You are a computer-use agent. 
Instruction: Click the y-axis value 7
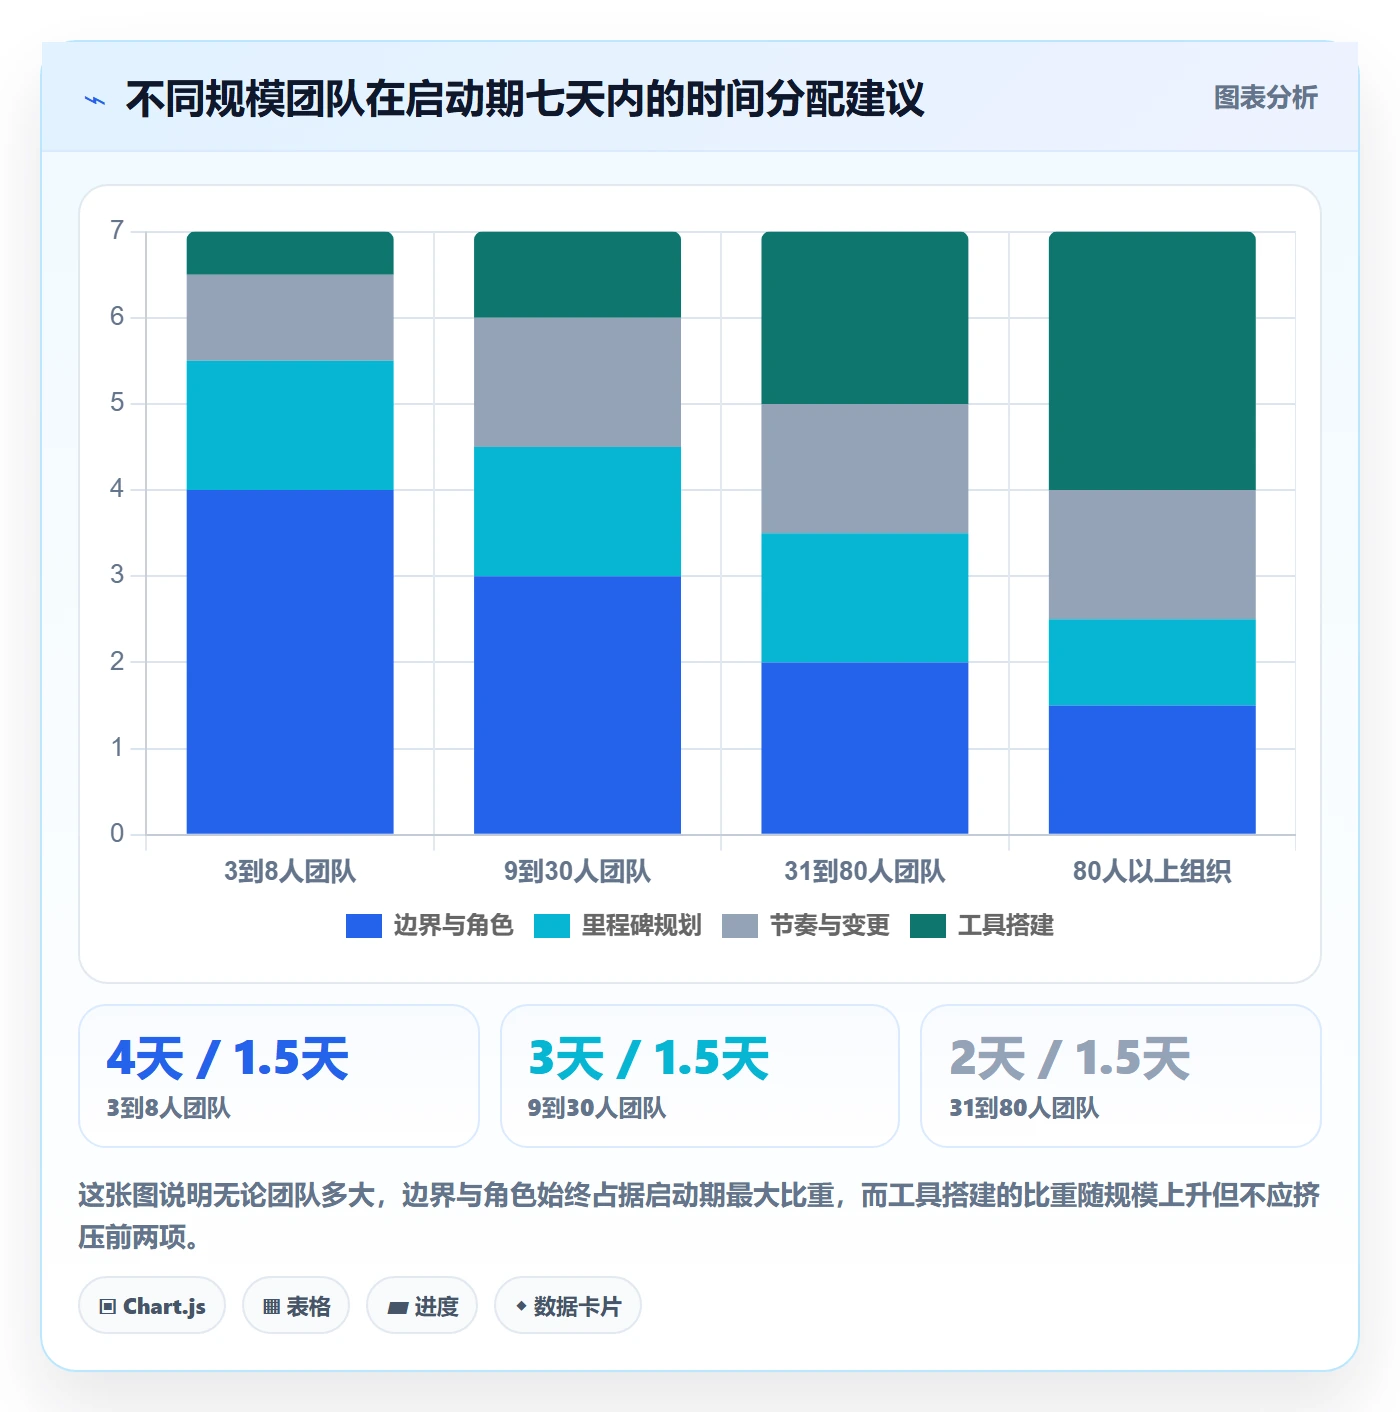[x=117, y=231]
